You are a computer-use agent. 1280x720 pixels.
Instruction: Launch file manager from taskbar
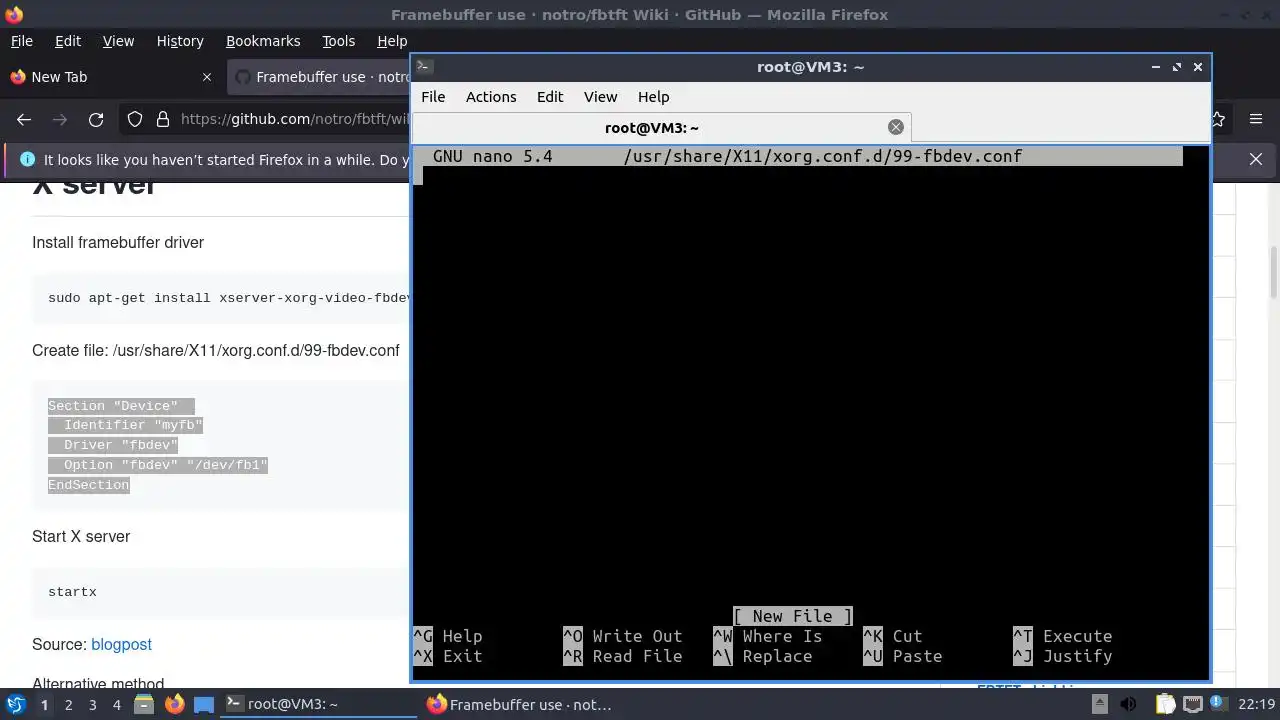144,704
